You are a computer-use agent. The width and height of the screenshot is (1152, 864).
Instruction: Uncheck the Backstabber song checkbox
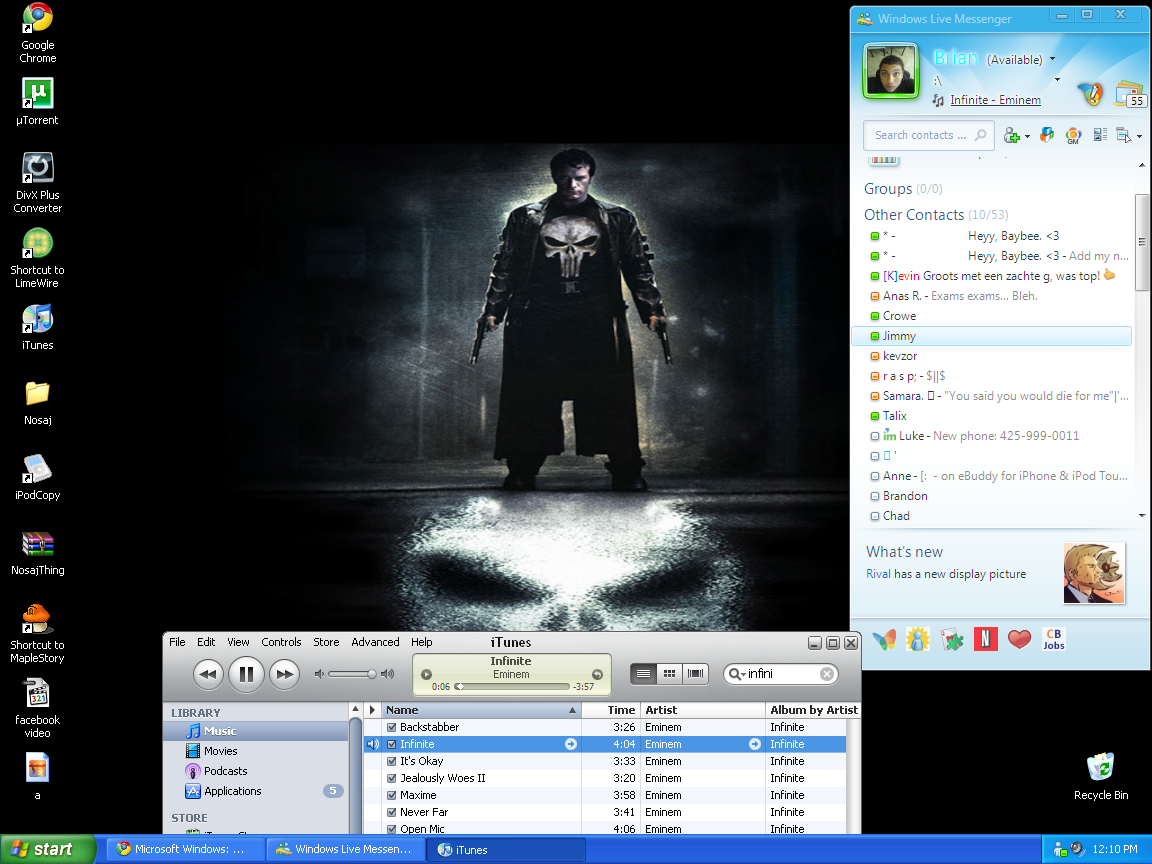392,727
